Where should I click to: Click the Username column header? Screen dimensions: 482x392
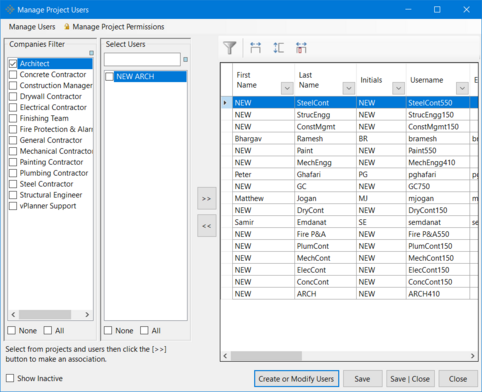click(x=438, y=80)
